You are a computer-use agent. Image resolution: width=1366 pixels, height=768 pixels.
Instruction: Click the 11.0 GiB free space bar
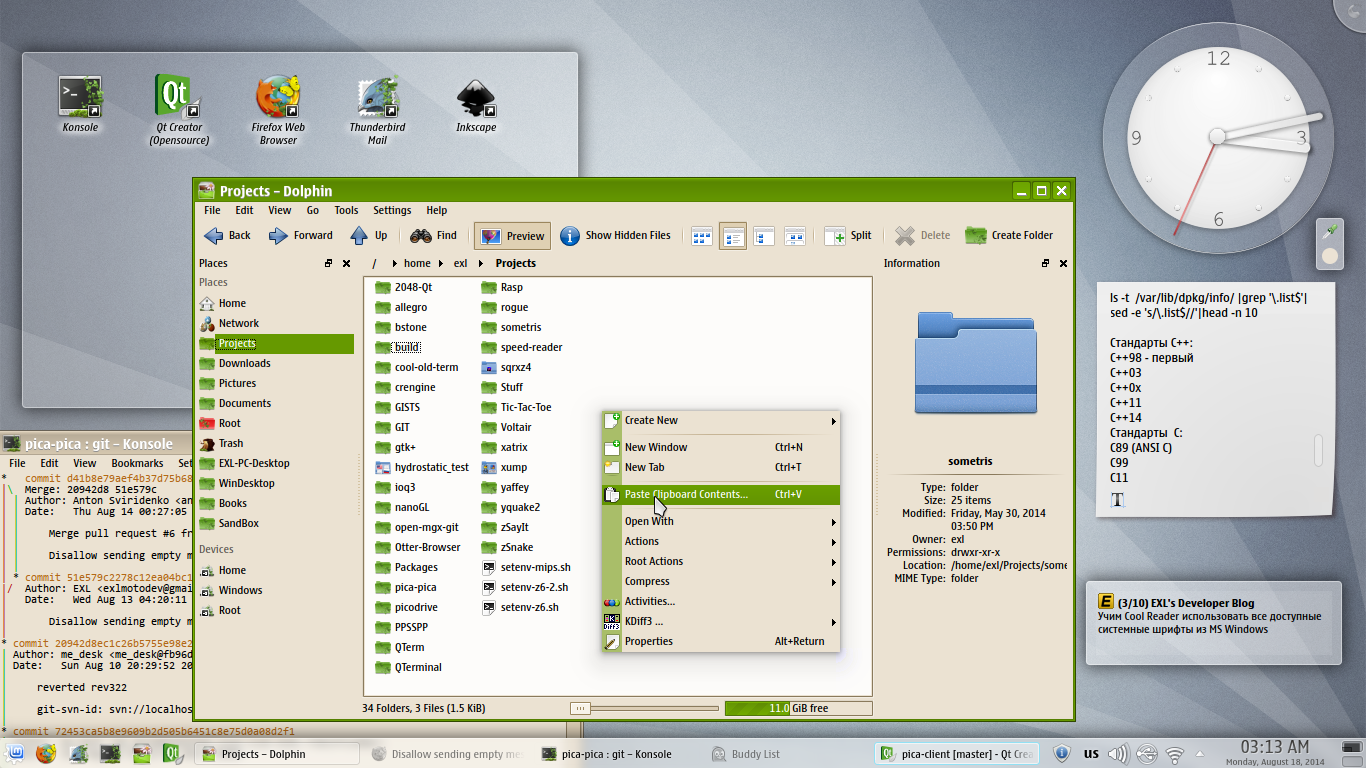point(798,708)
